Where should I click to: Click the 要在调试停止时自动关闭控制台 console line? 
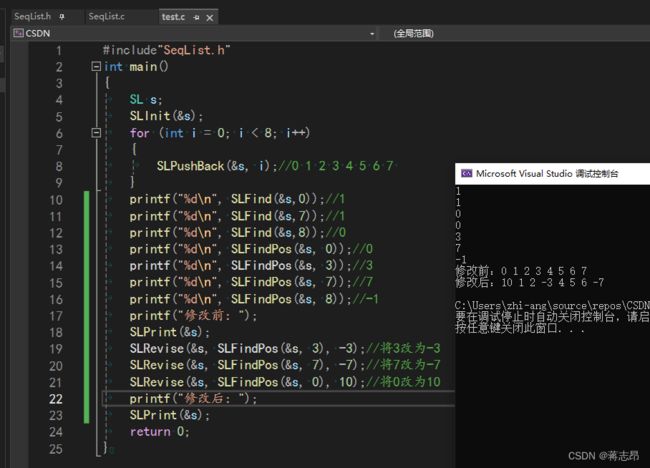point(552,317)
